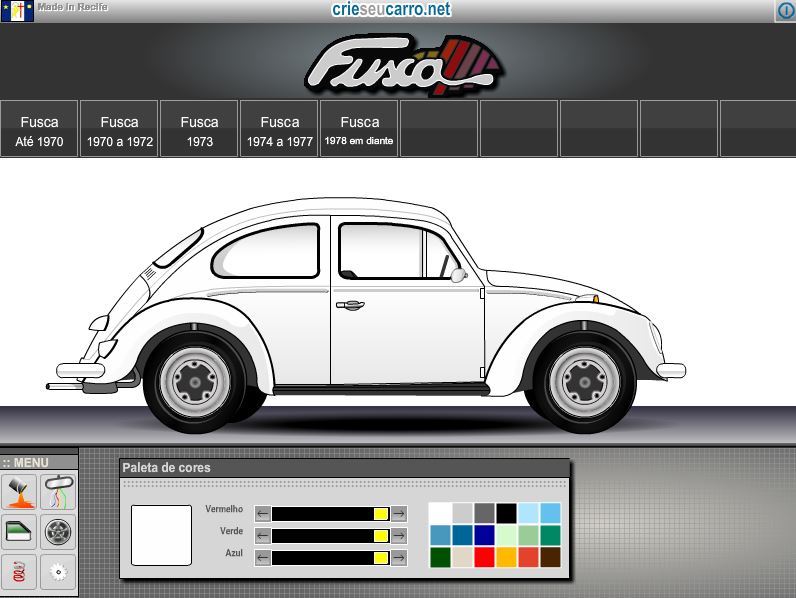Screen dimensions: 796x598
Task: Click the car door handle
Action: point(350,305)
